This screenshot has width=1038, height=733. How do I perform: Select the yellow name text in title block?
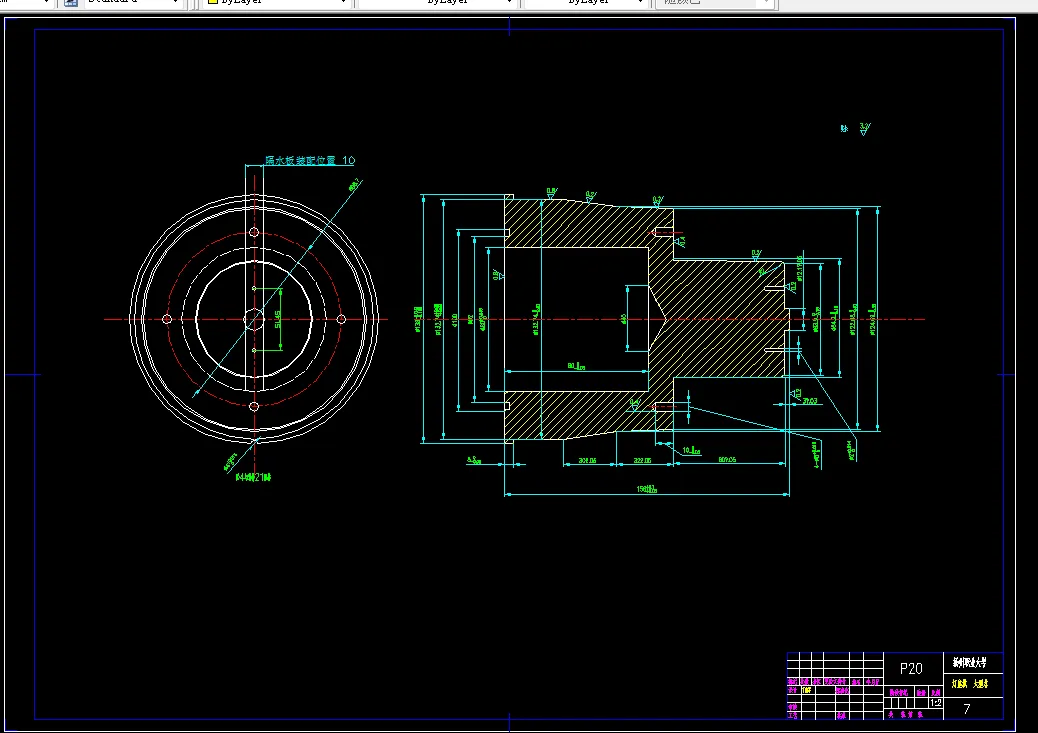970,684
